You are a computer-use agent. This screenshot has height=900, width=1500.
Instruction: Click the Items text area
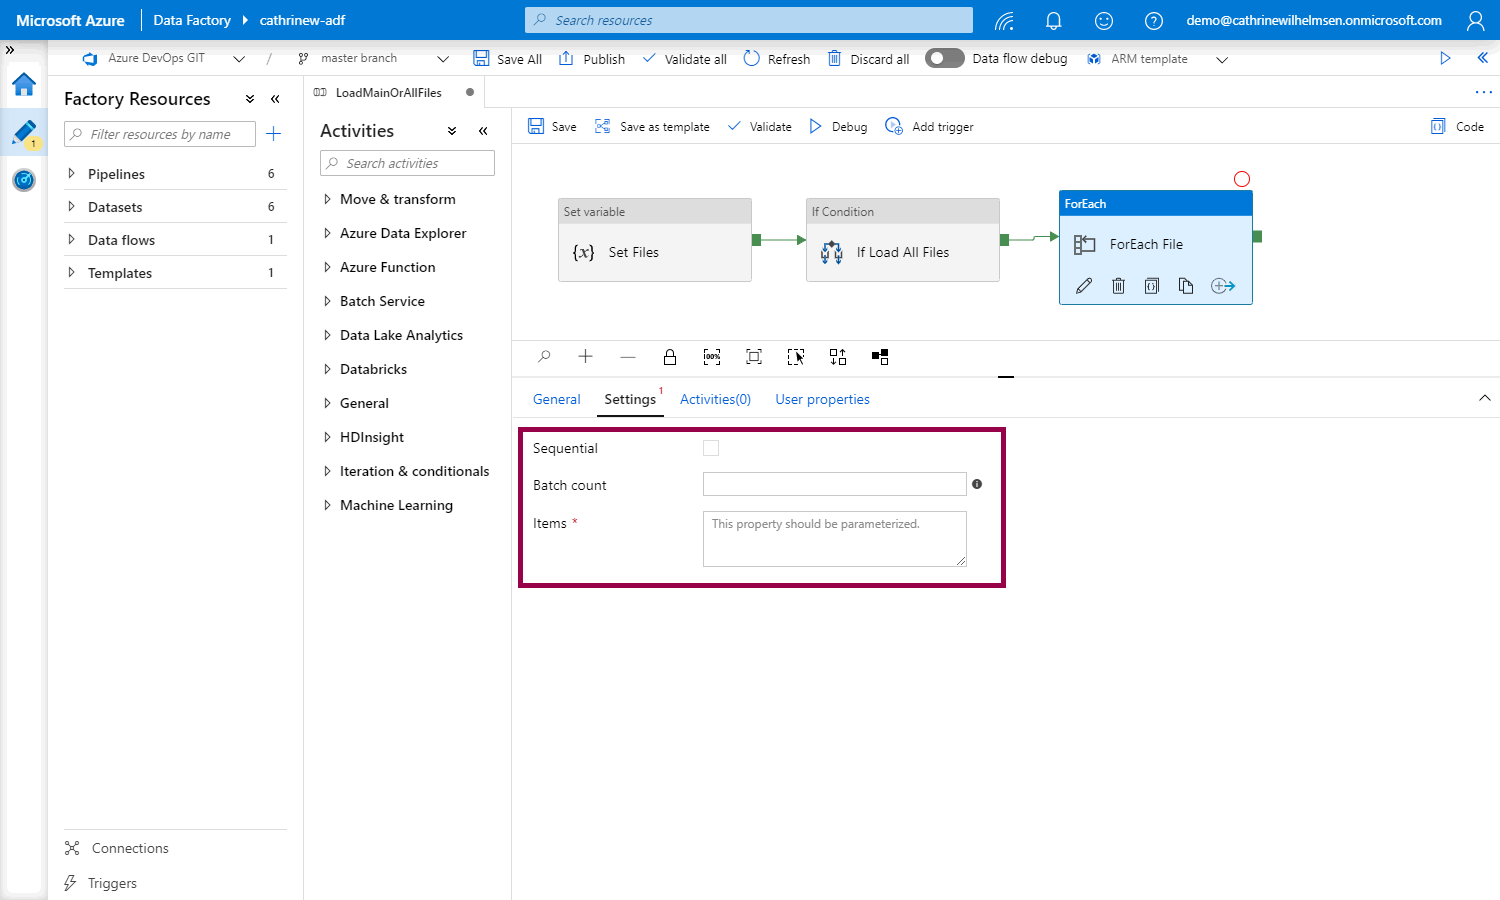coord(834,539)
